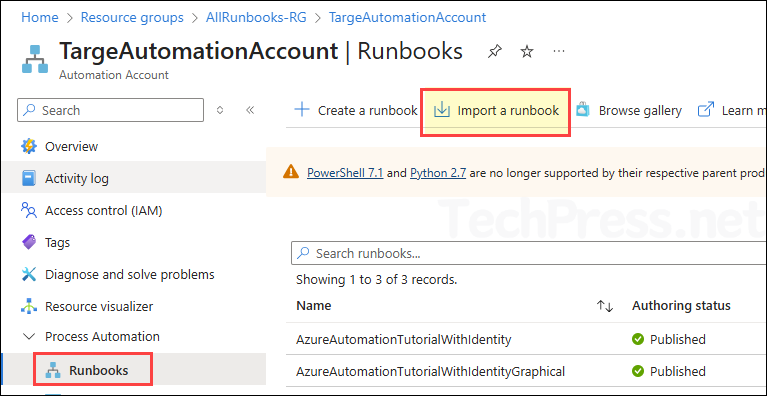Click the download arrow Import icon
Screen dimensions: 767x396
[x=442, y=110]
